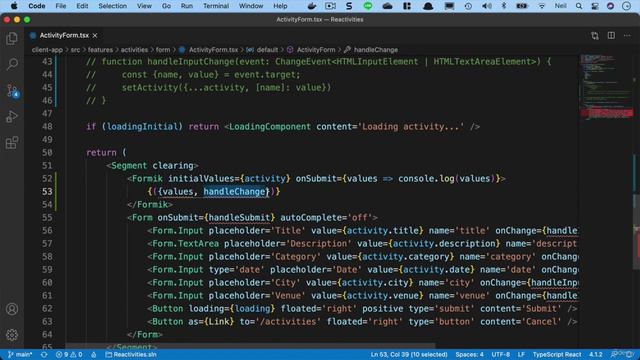
Task: Open the Window menu
Action: 251,6
